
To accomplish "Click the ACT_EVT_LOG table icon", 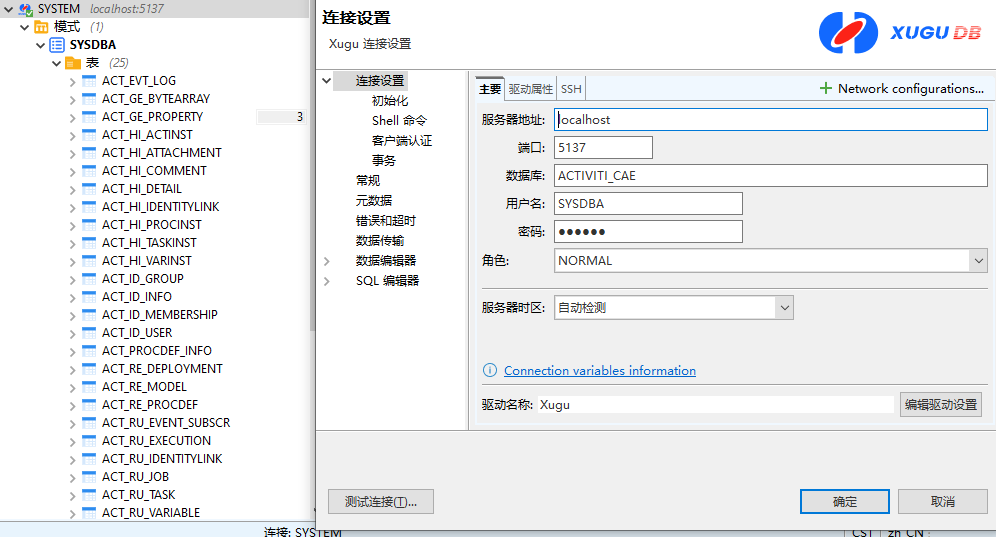I will [x=89, y=81].
